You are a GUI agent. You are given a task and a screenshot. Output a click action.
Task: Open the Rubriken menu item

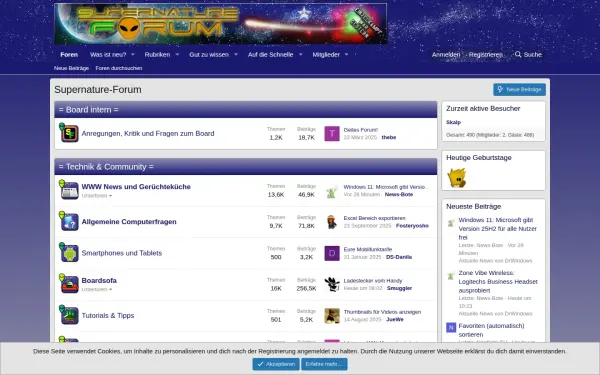point(157,55)
